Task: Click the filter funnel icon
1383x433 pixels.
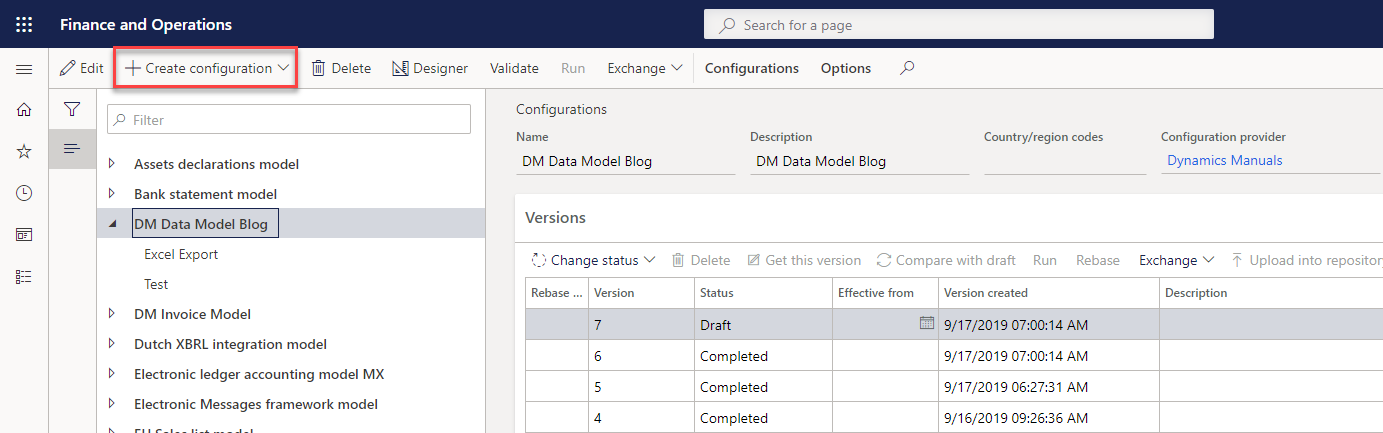Action: 72,109
